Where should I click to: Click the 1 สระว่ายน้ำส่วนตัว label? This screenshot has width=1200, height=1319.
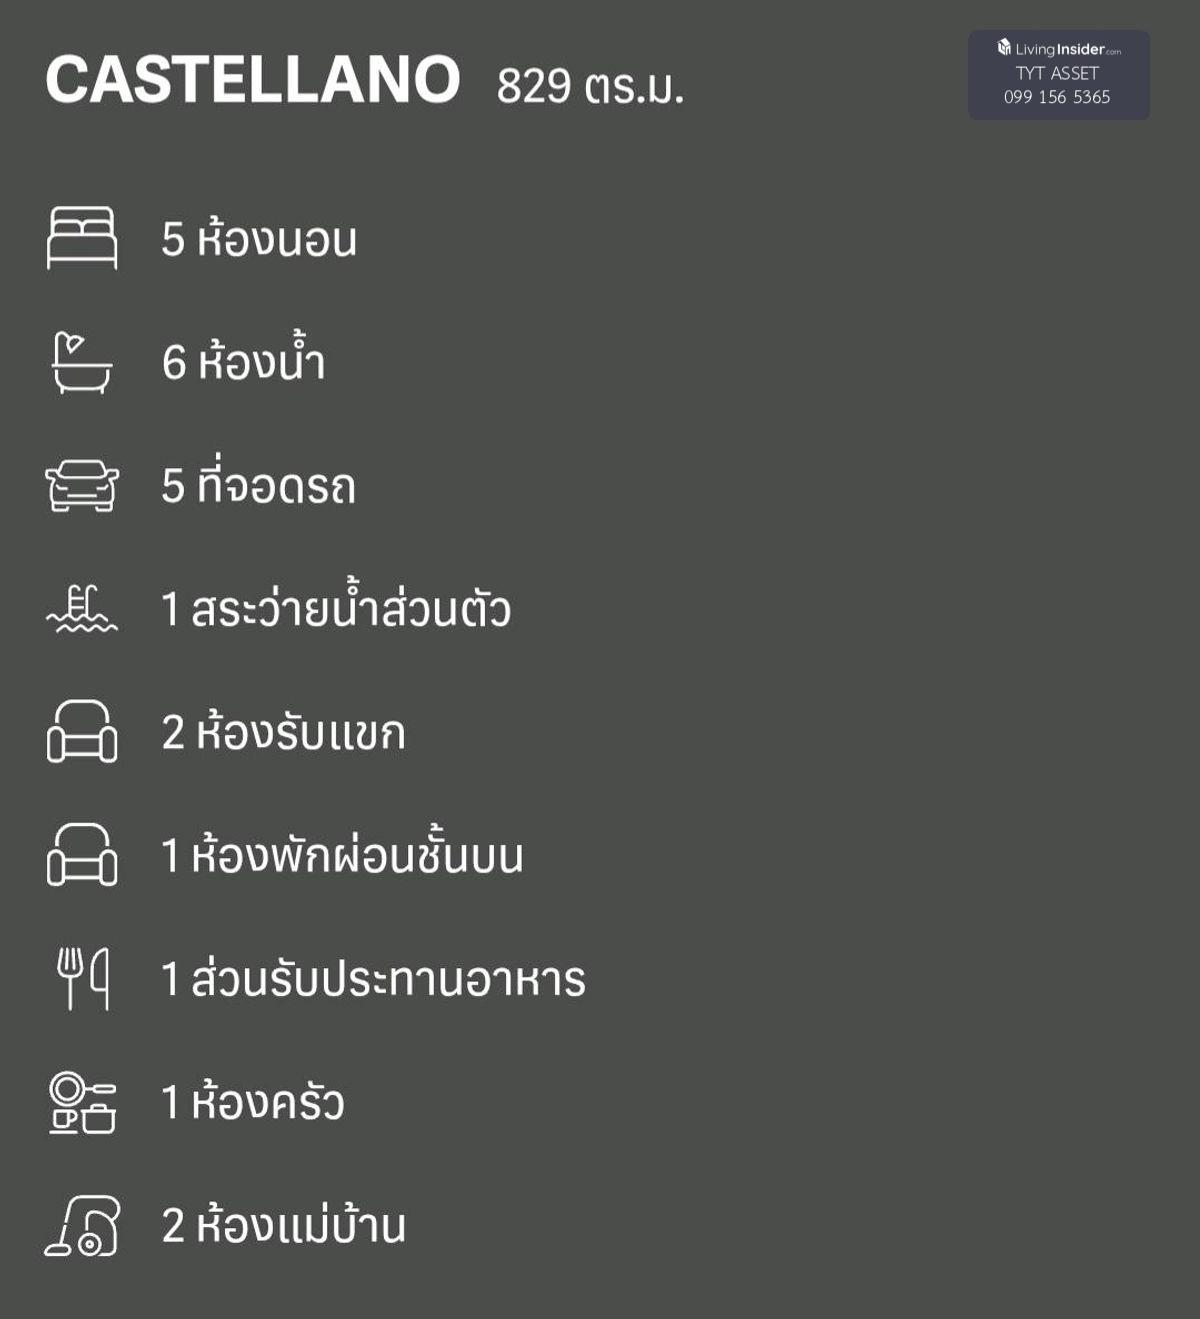click(x=336, y=609)
